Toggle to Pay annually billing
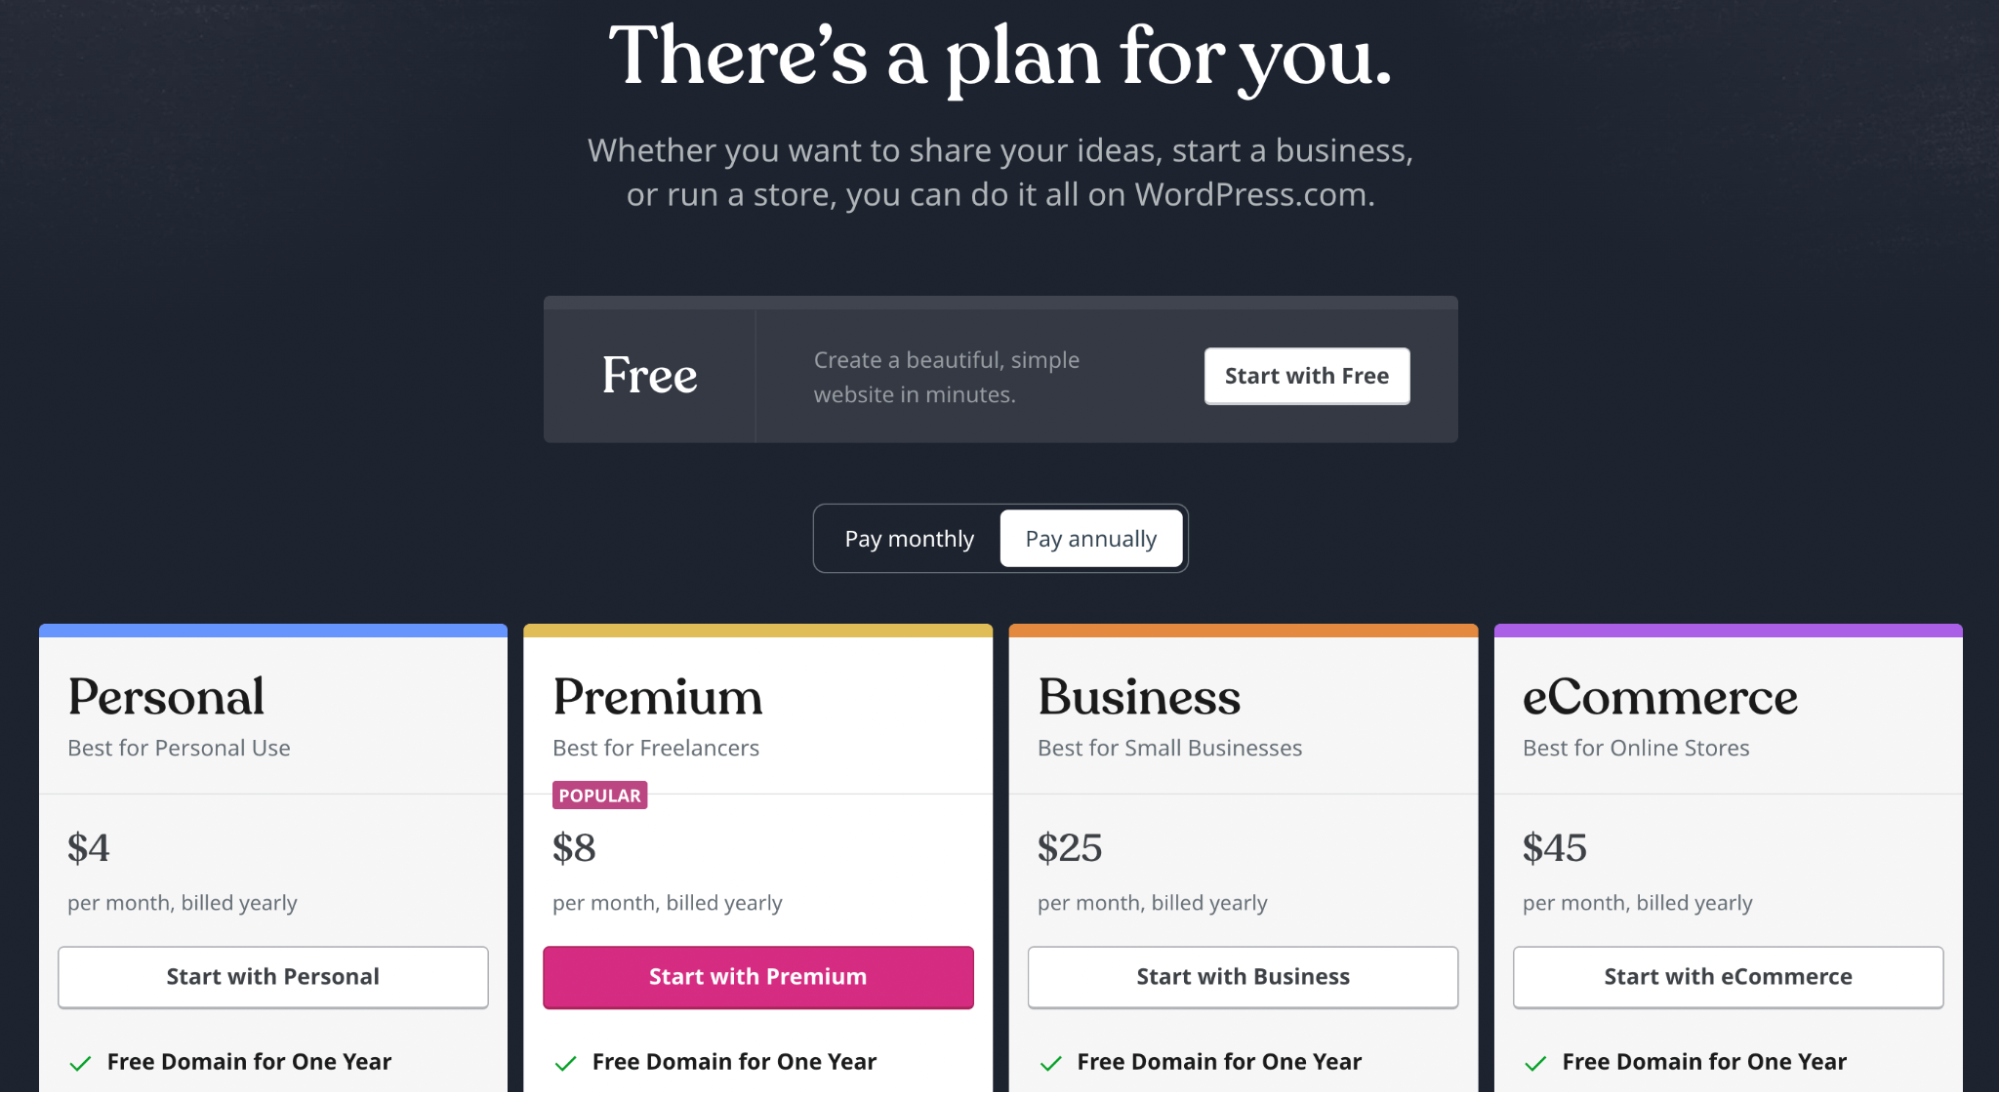This screenshot has width=1999, height=1093. pyautogui.click(x=1089, y=538)
